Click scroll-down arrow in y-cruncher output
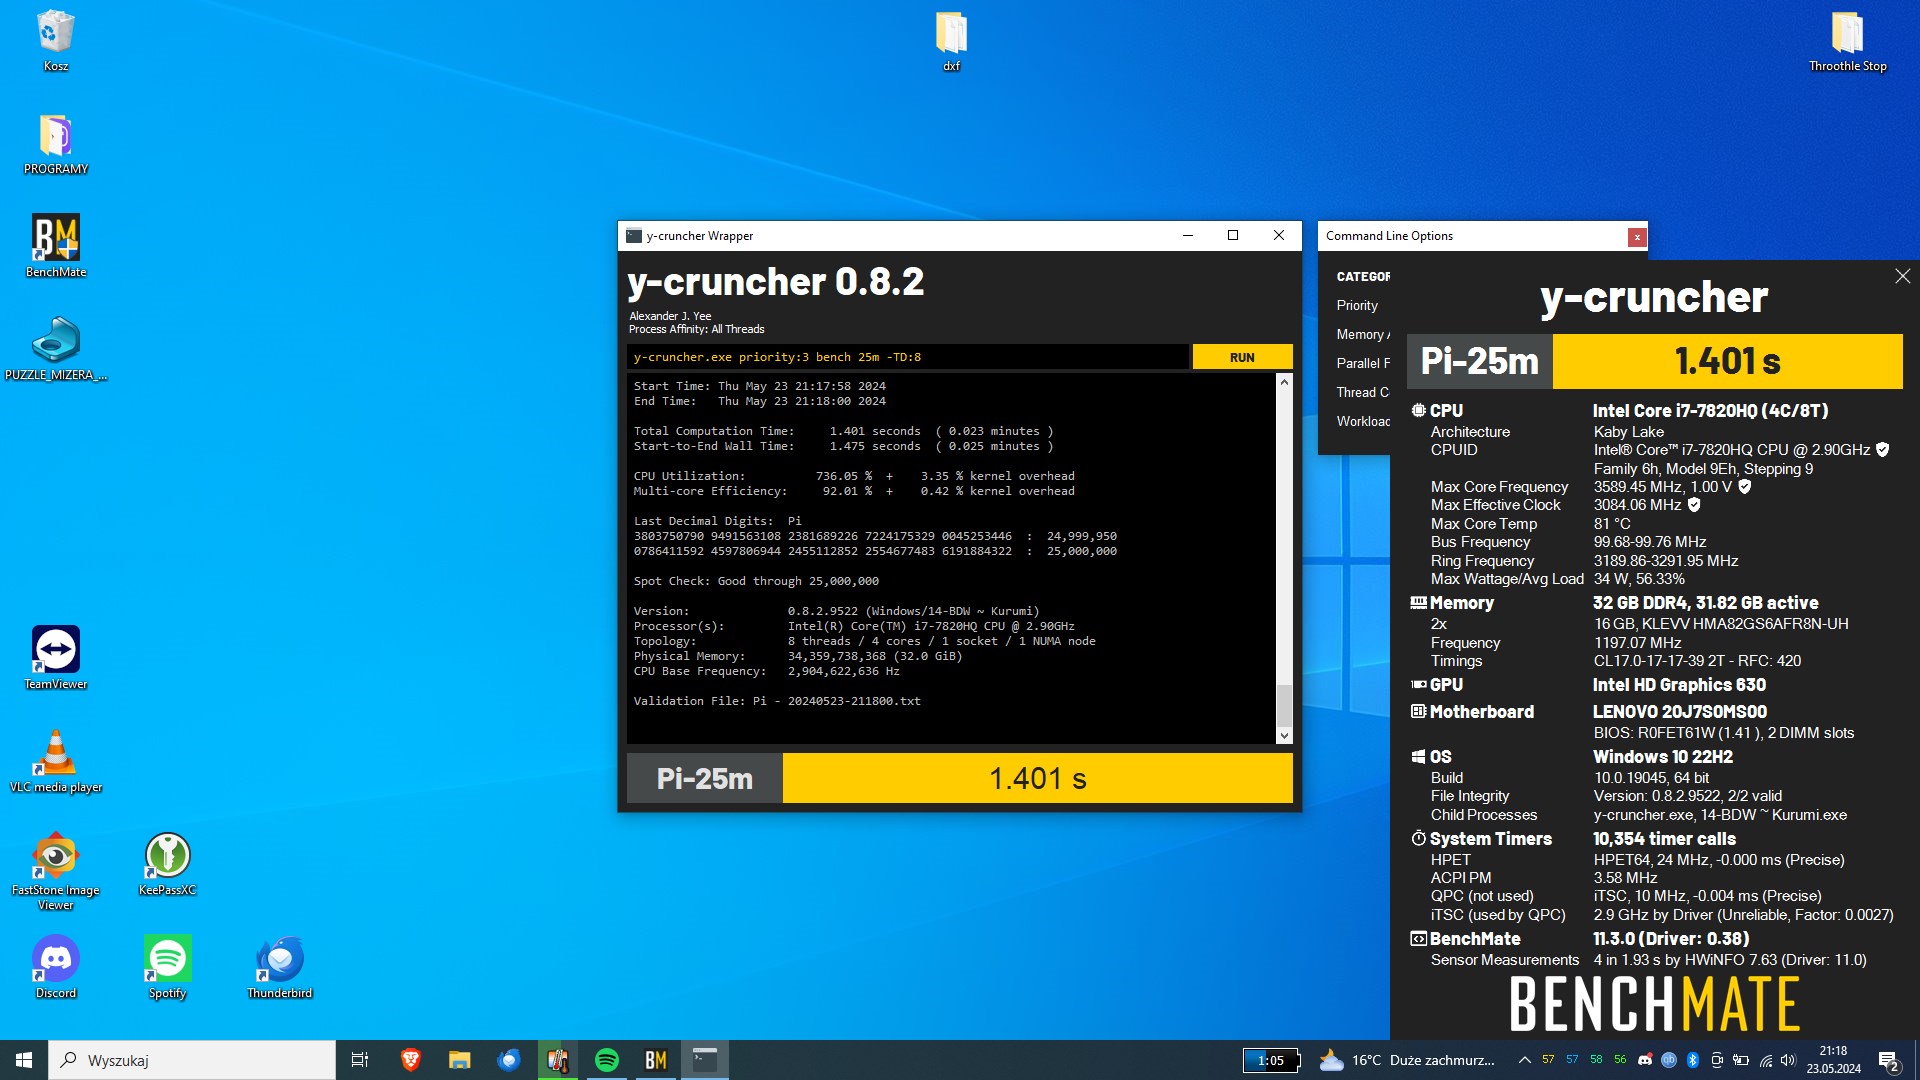This screenshot has width=1920, height=1080. coord(1284,736)
